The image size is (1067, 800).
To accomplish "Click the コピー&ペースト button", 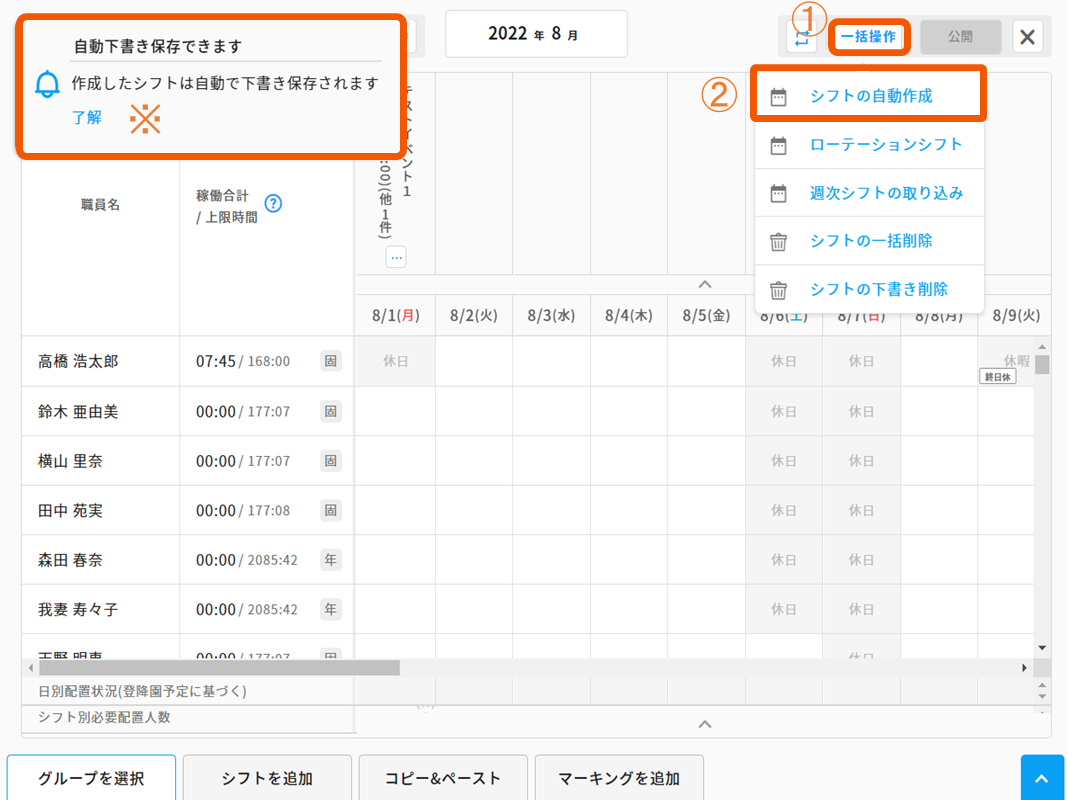I will [x=443, y=778].
